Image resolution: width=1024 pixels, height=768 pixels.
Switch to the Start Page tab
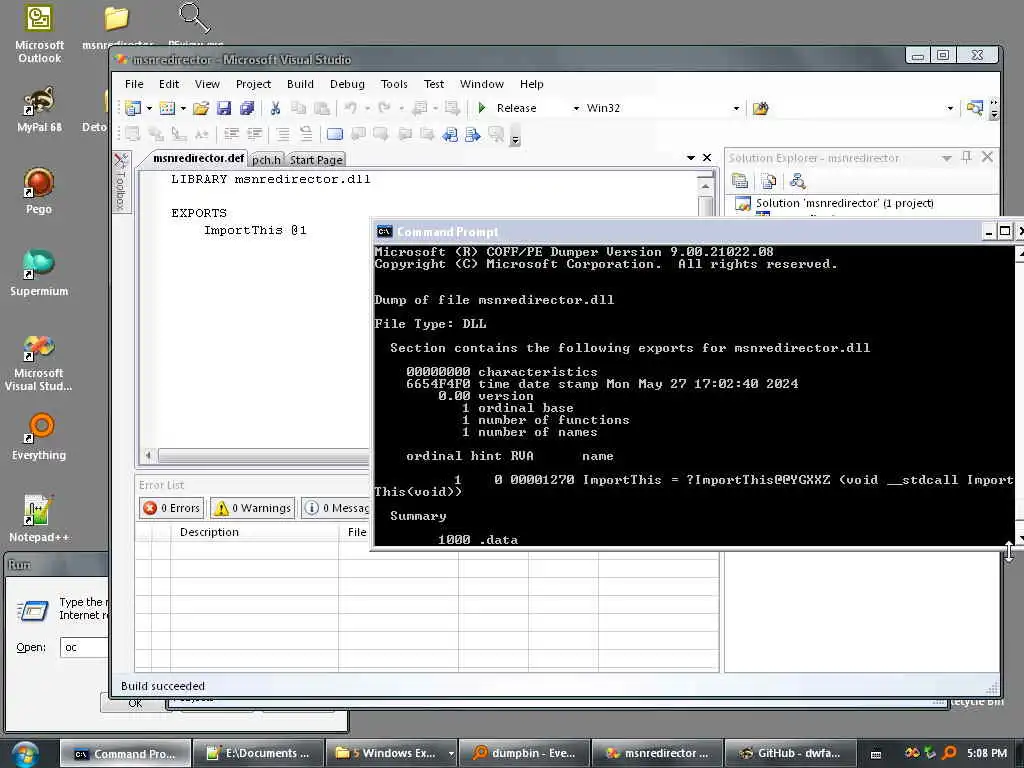(316, 160)
